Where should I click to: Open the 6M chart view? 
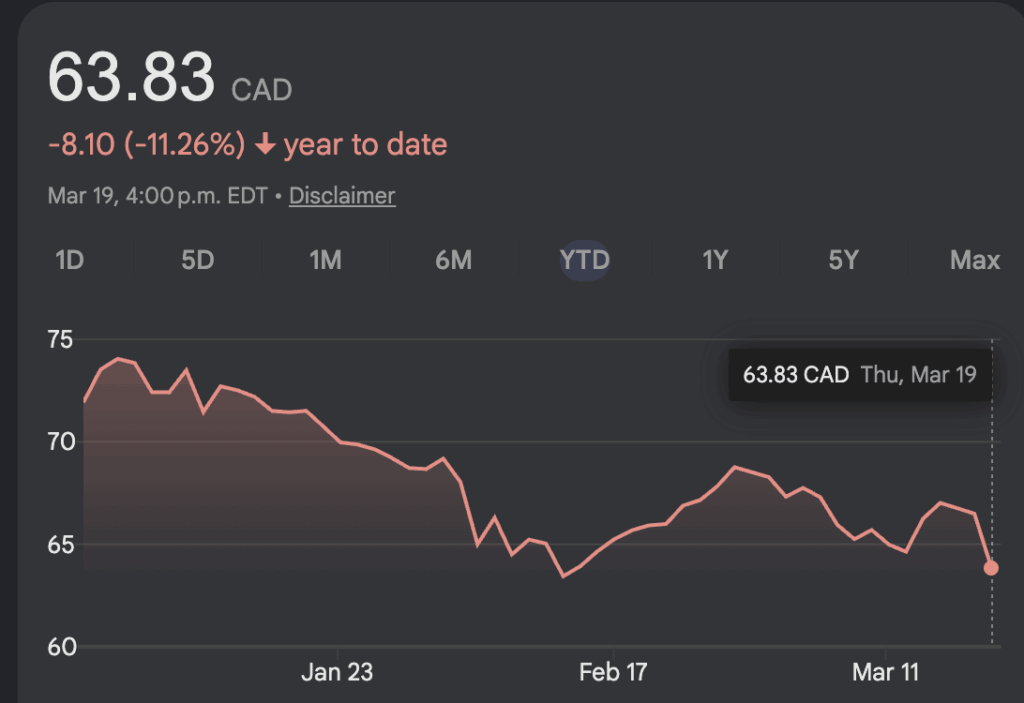coord(453,260)
